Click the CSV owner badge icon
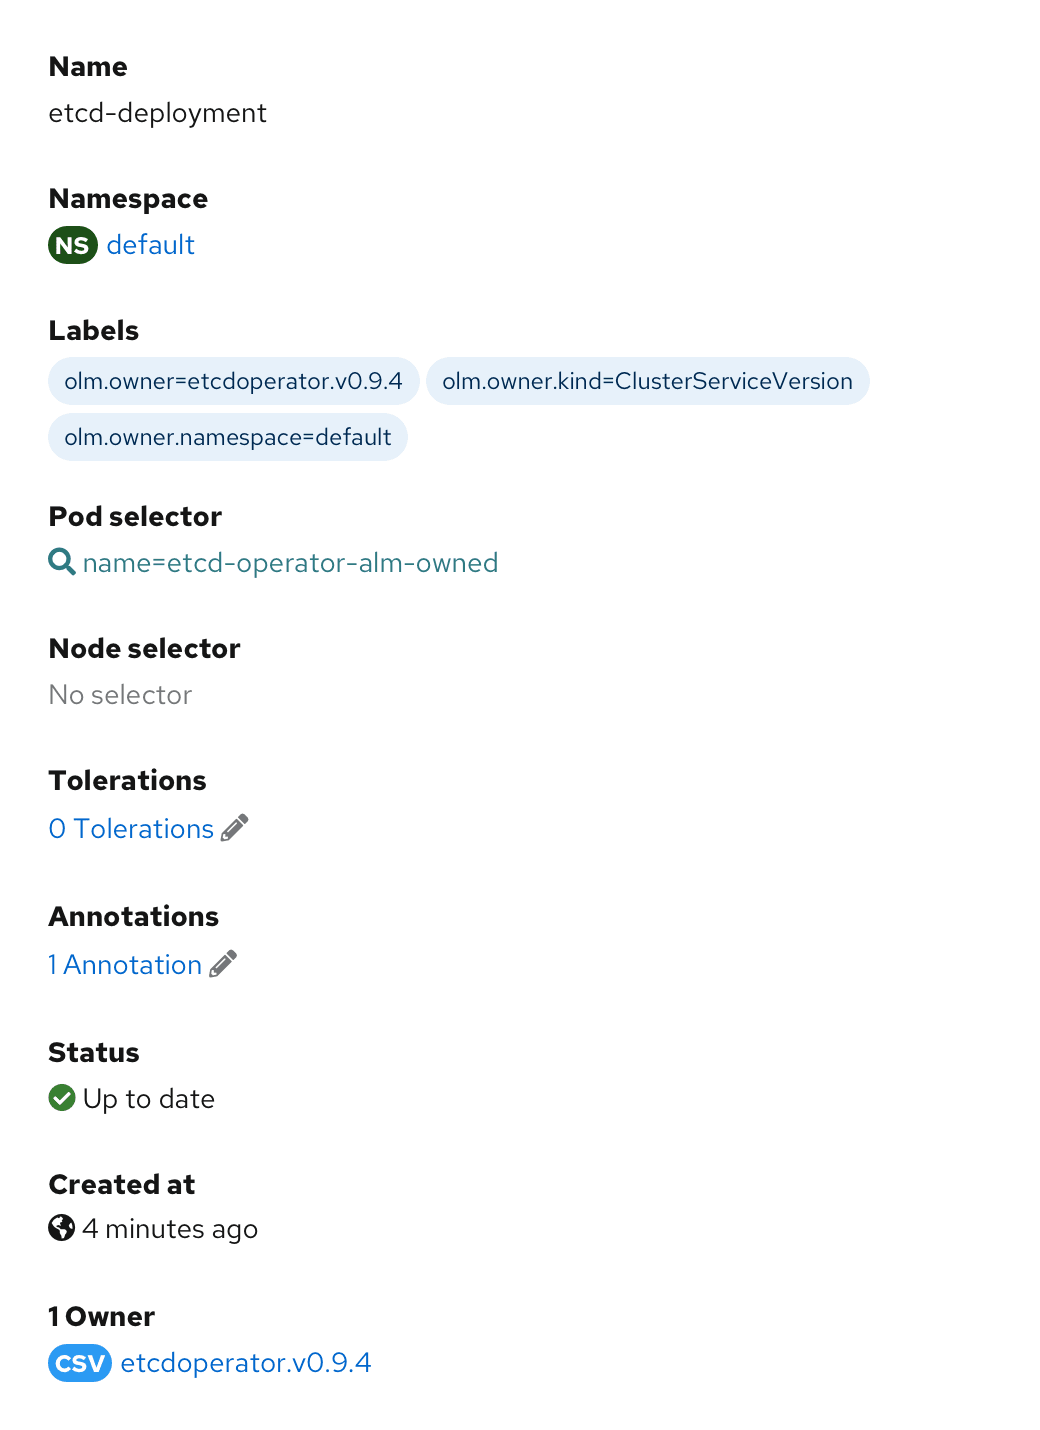 point(79,1363)
